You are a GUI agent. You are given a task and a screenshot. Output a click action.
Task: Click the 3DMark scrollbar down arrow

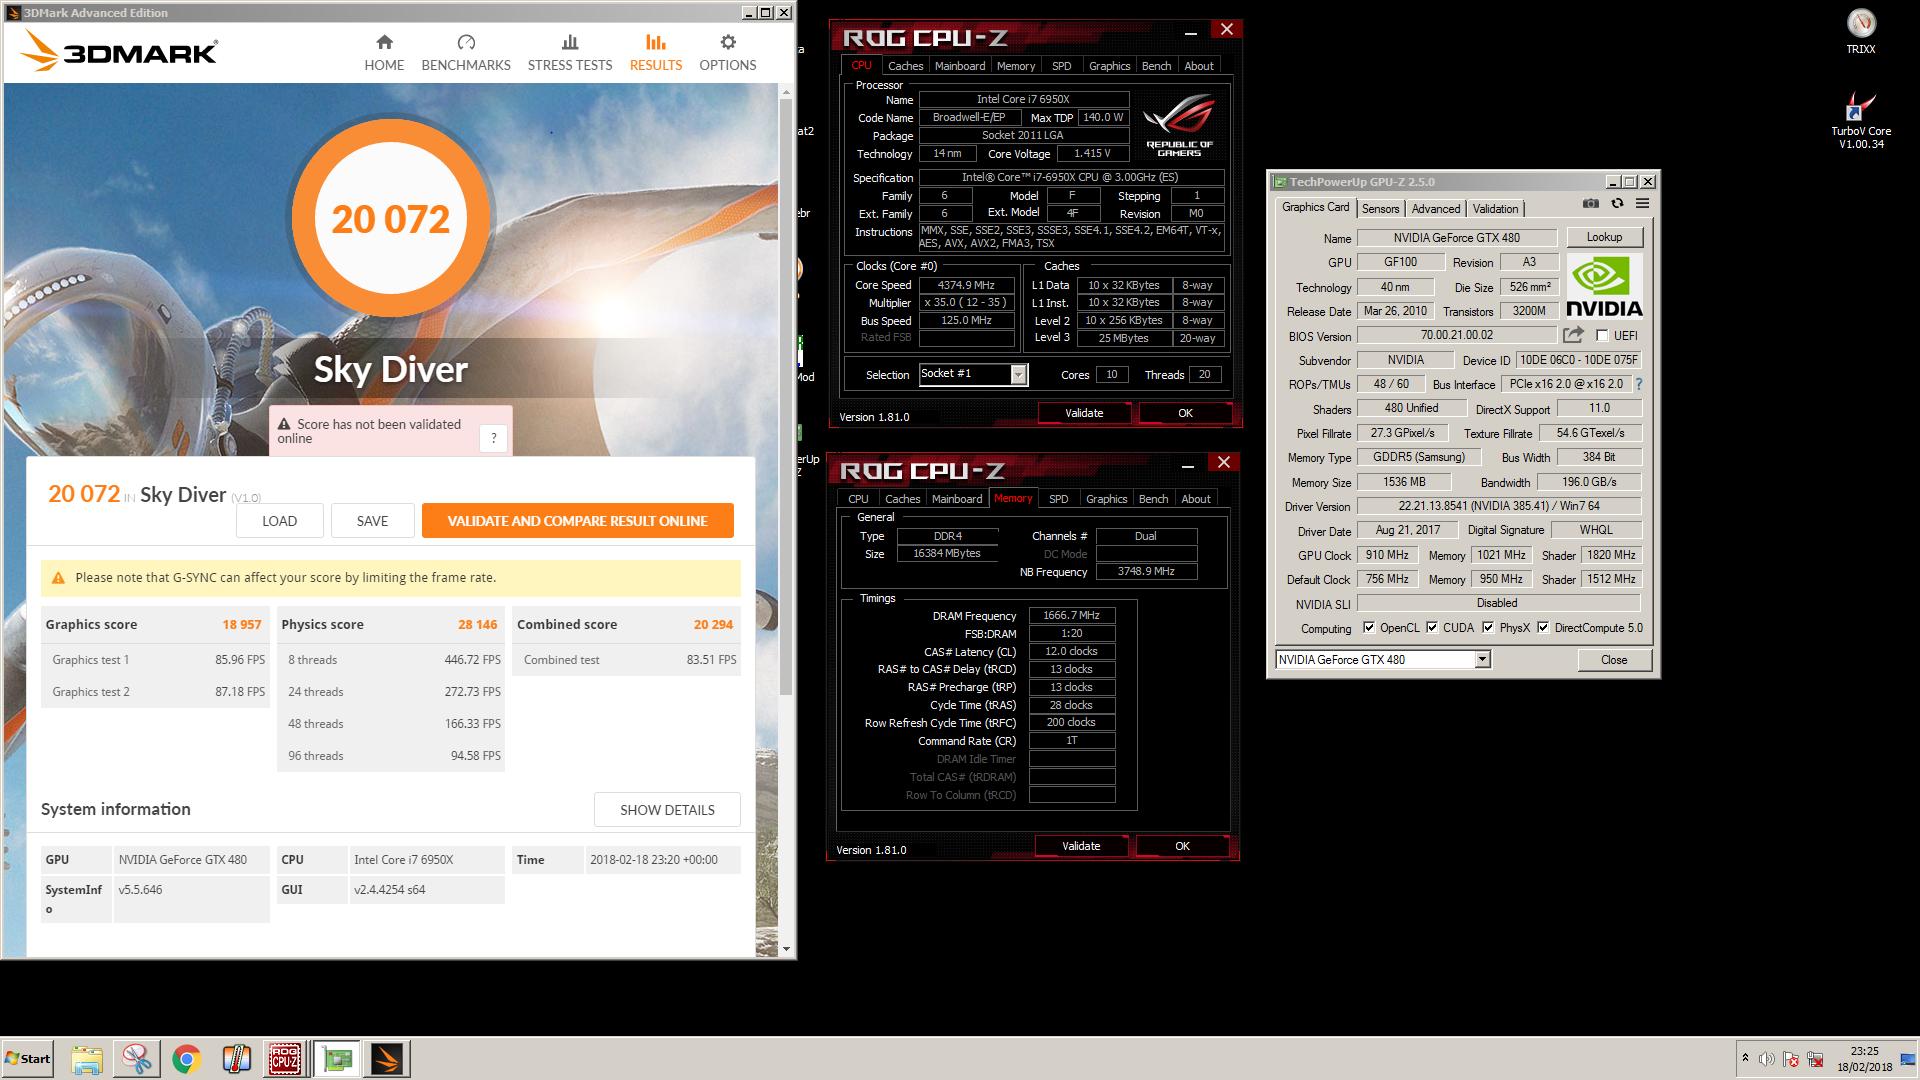coord(786,949)
